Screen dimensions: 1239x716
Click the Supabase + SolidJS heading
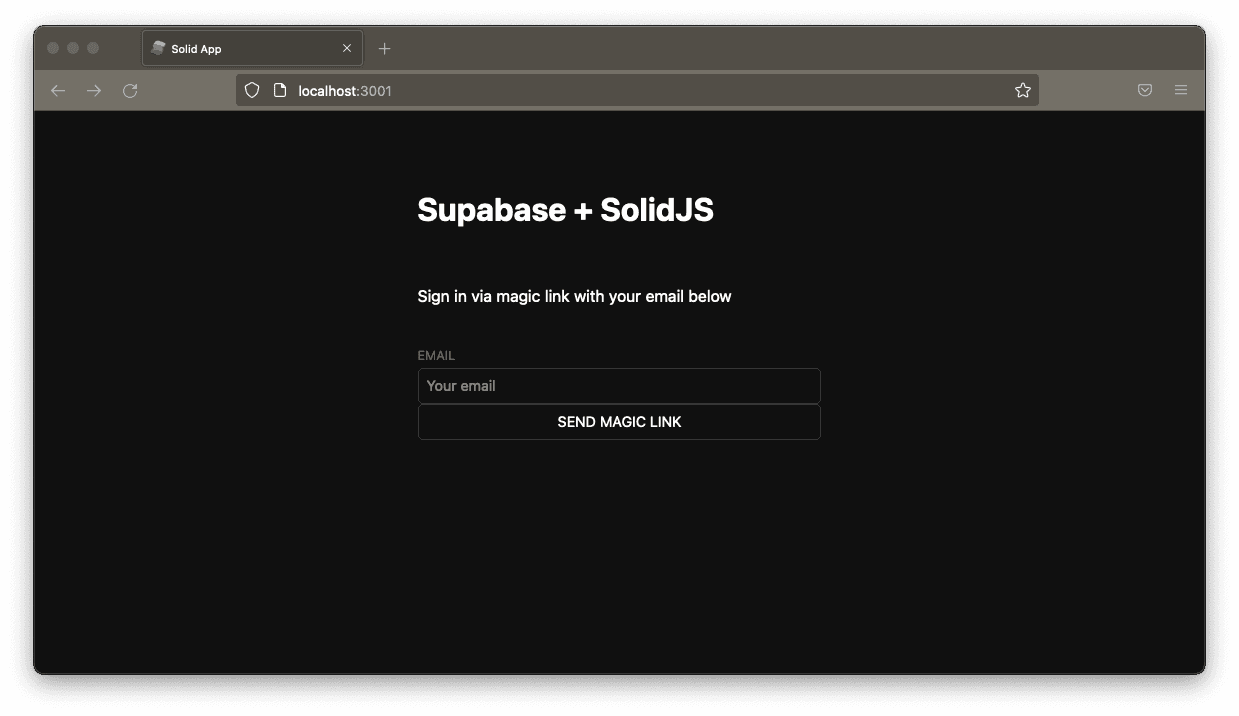point(566,210)
